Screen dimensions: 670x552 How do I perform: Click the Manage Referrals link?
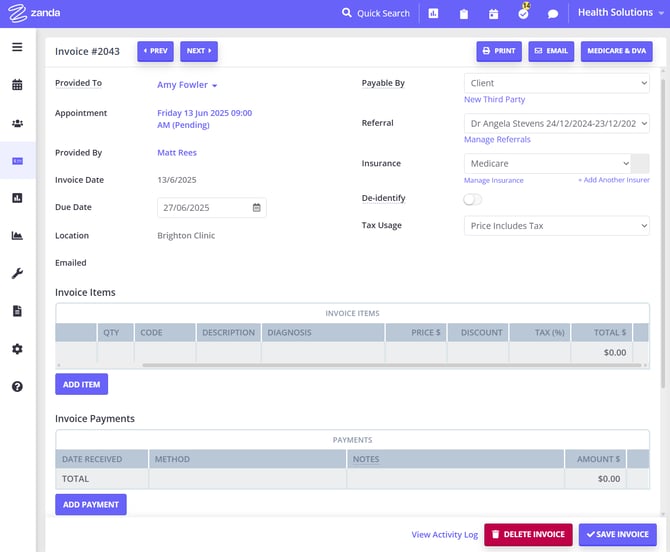click(x=497, y=140)
